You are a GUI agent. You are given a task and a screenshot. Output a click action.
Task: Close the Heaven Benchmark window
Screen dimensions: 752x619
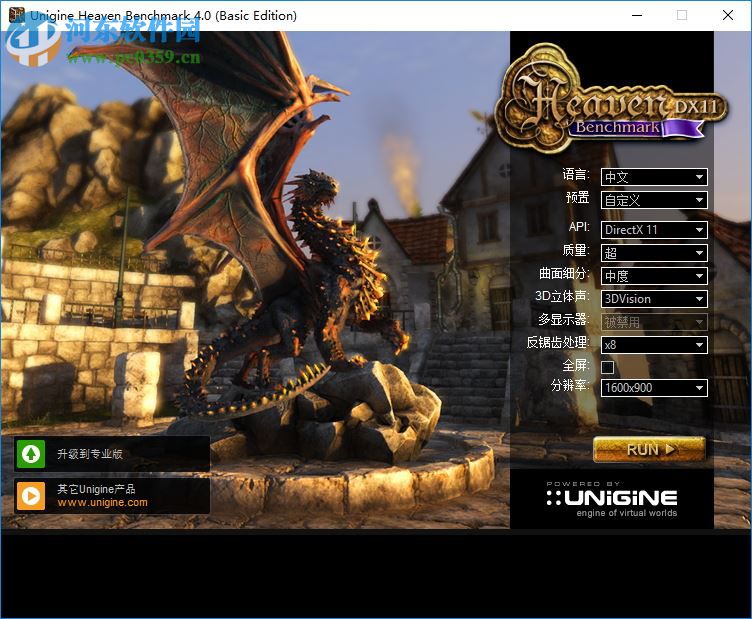(728, 15)
